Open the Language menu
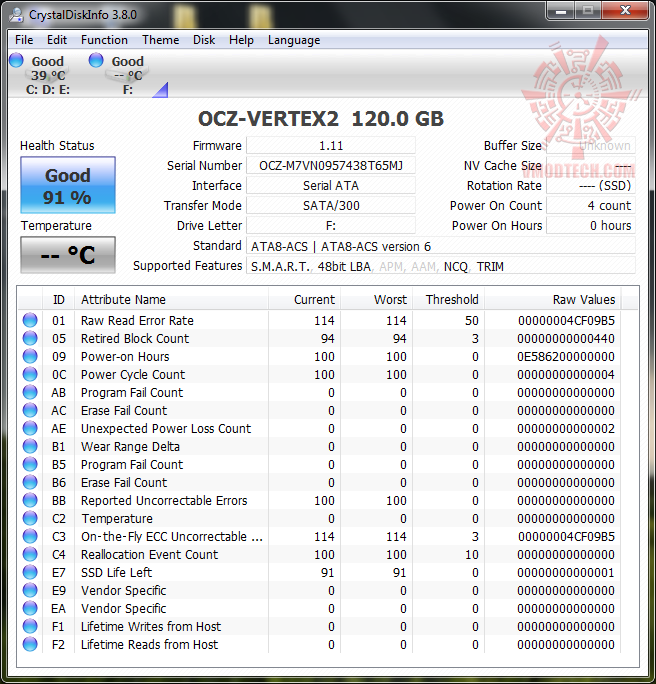This screenshot has width=656, height=684. pos(294,40)
